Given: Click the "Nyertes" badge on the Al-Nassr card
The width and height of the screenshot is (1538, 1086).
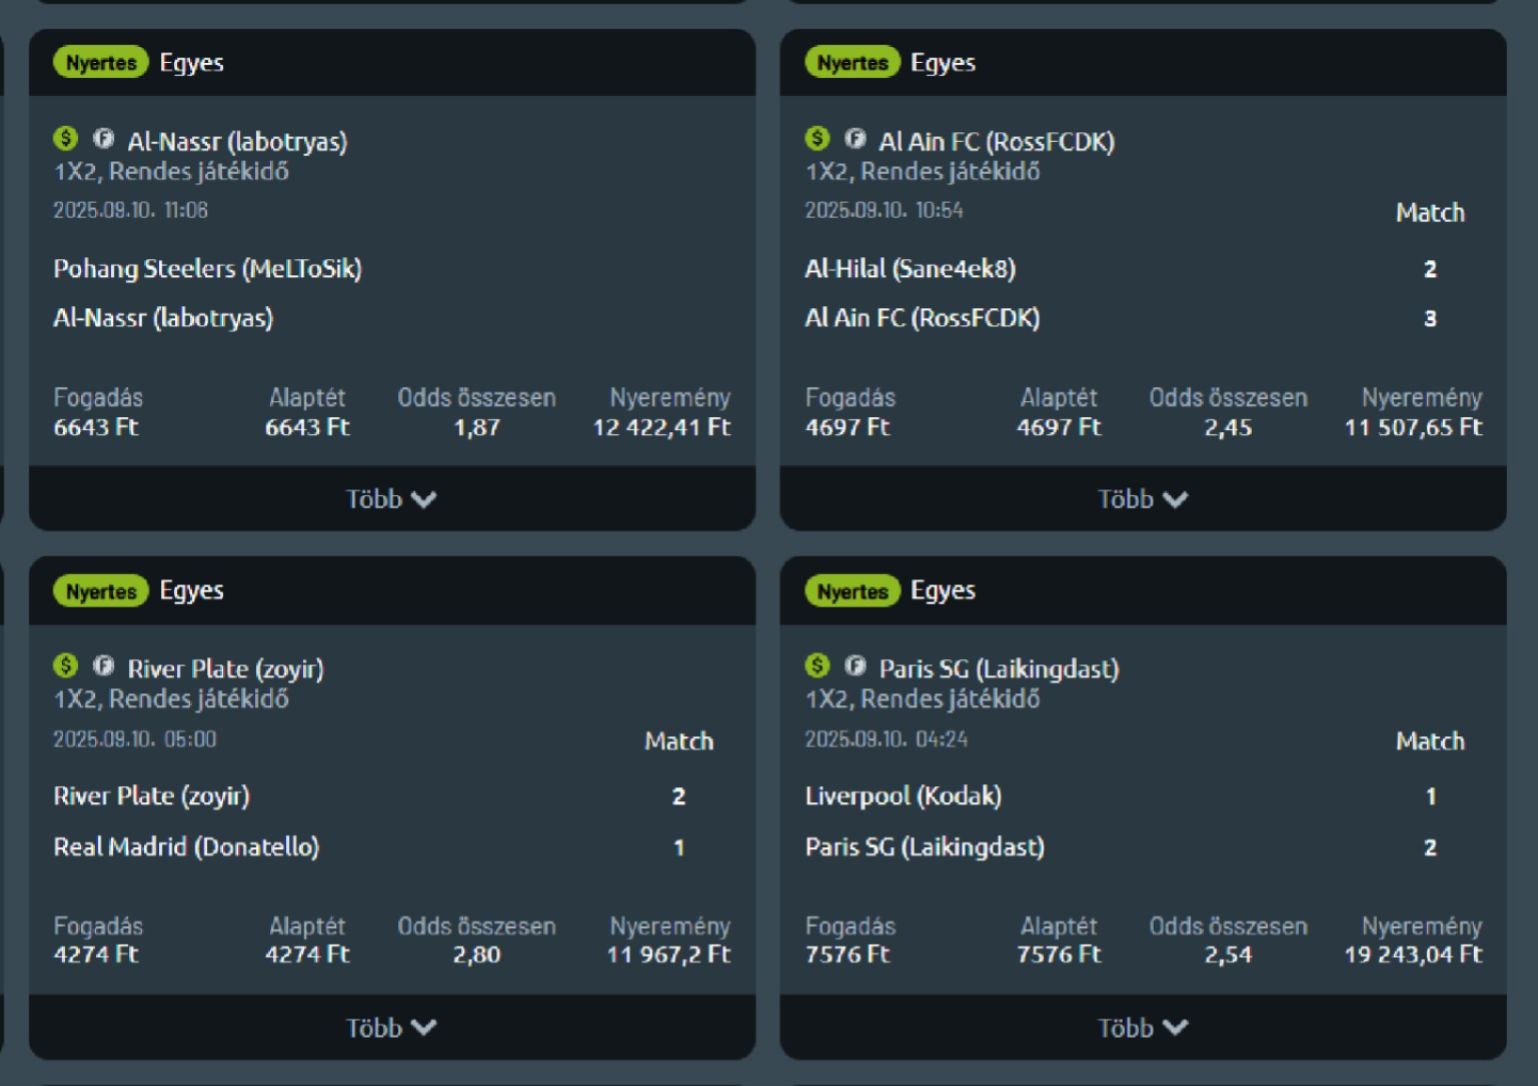Looking at the screenshot, I should 101,63.
